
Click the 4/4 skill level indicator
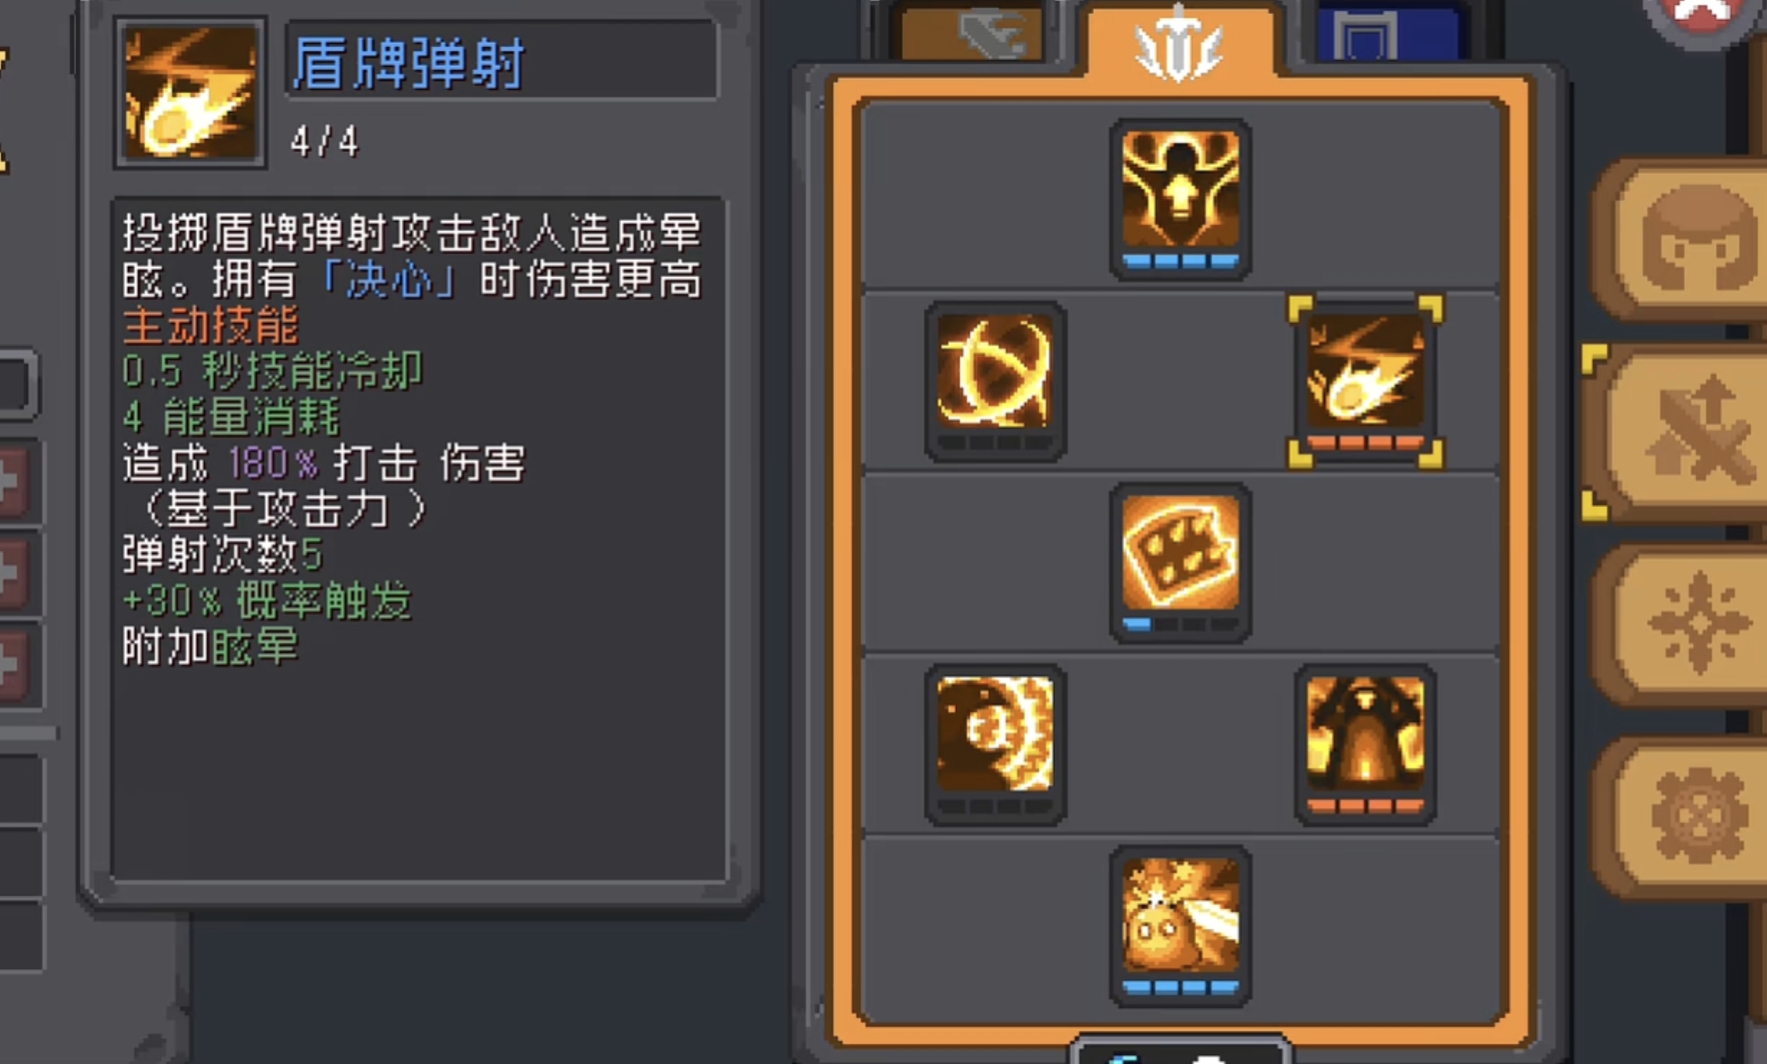(324, 141)
